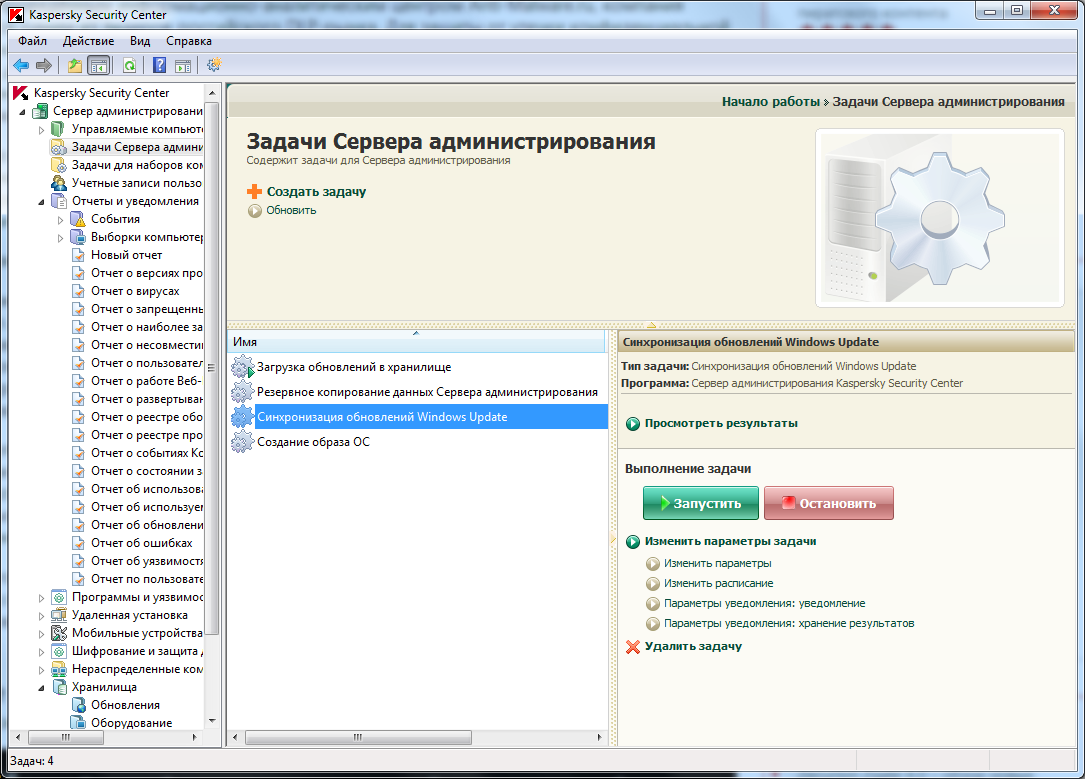Screen dimensions: 1085x779
Task: Click the gear icon of Создание образа ОС
Action: (x=242, y=441)
